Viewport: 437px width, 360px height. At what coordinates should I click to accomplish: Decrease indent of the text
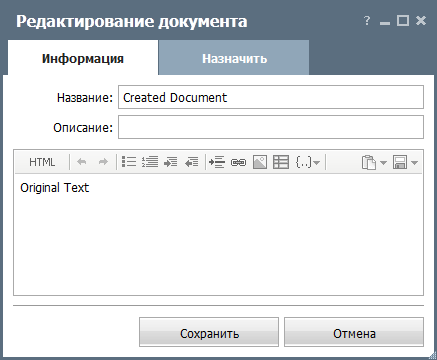point(192,162)
